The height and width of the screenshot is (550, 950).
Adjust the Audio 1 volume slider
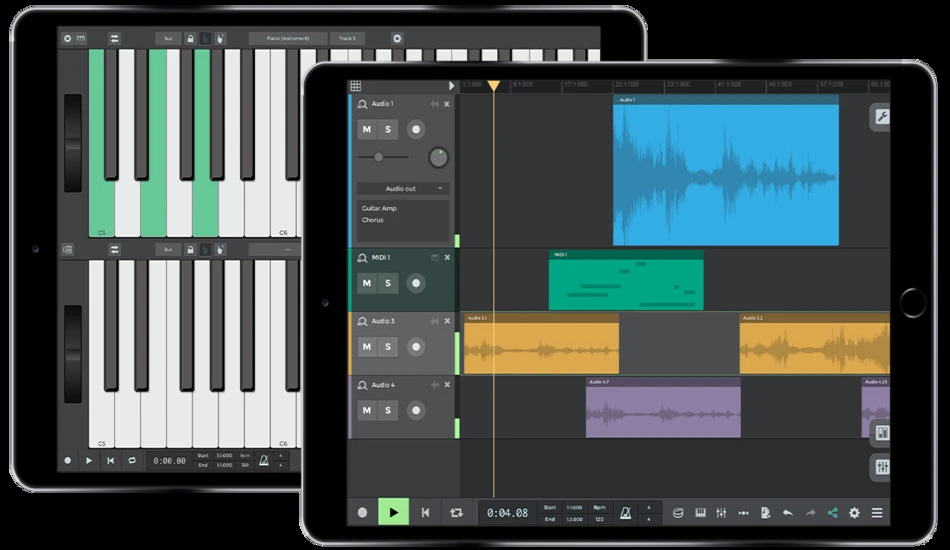pos(383,157)
